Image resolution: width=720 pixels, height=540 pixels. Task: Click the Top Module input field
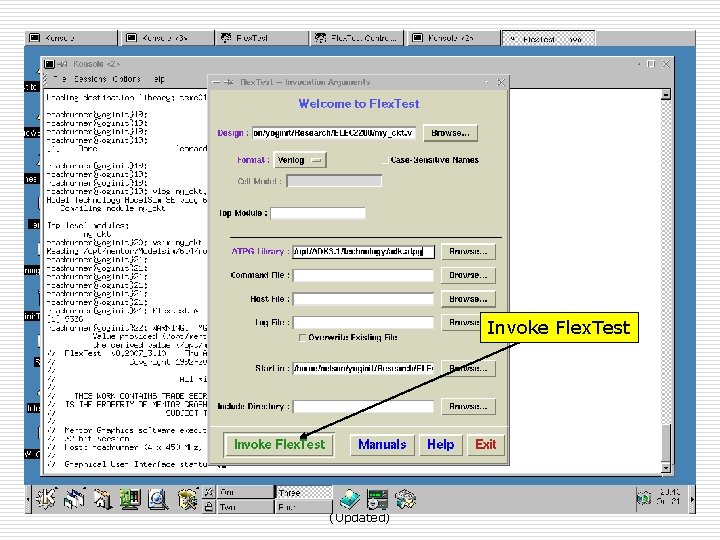point(318,214)
